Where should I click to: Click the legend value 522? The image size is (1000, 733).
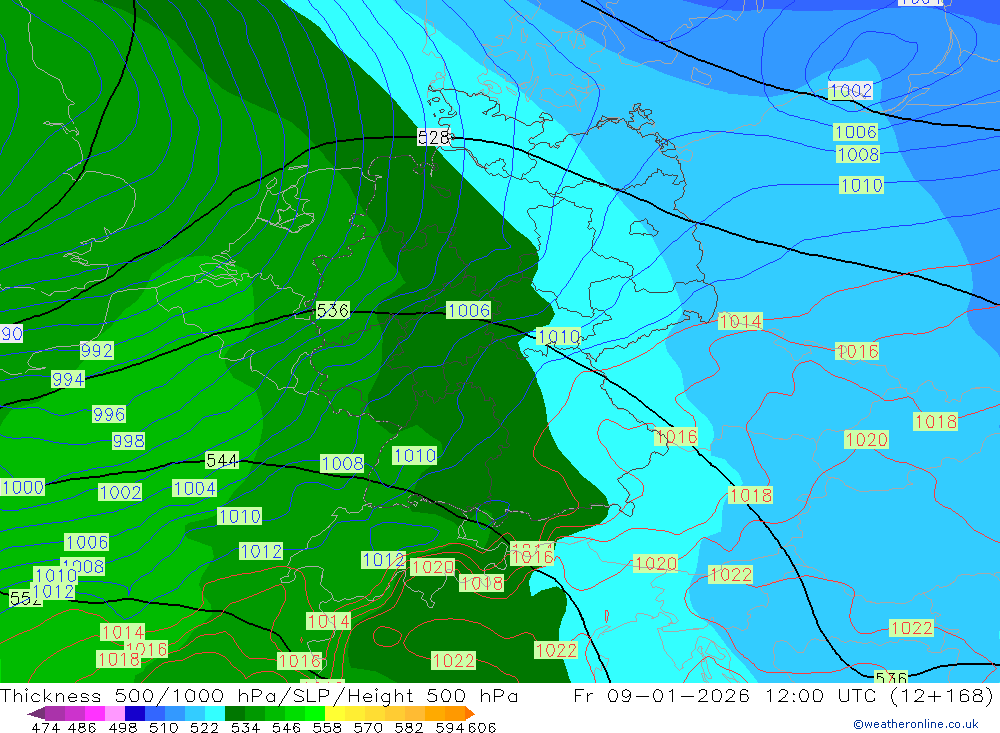(204, 727)
